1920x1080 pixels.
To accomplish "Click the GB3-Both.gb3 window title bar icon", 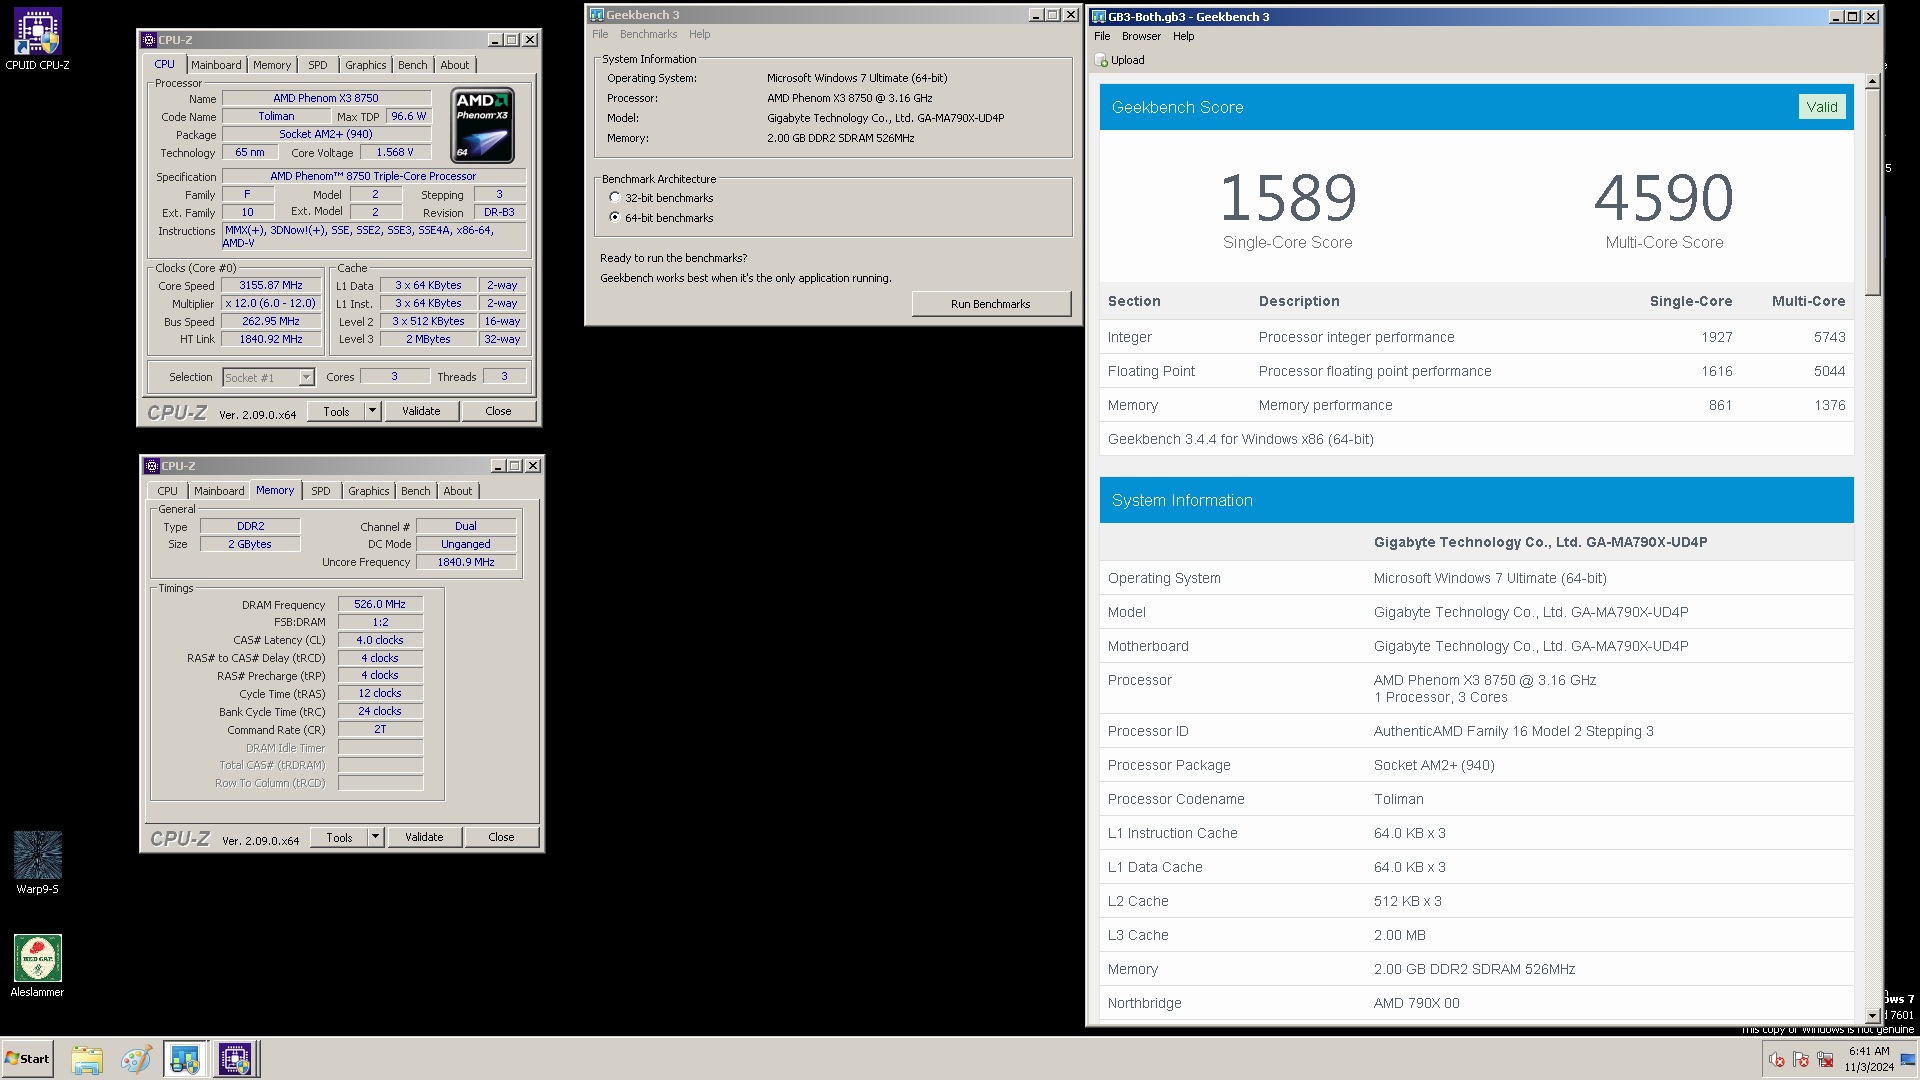I will point(1099,17).
